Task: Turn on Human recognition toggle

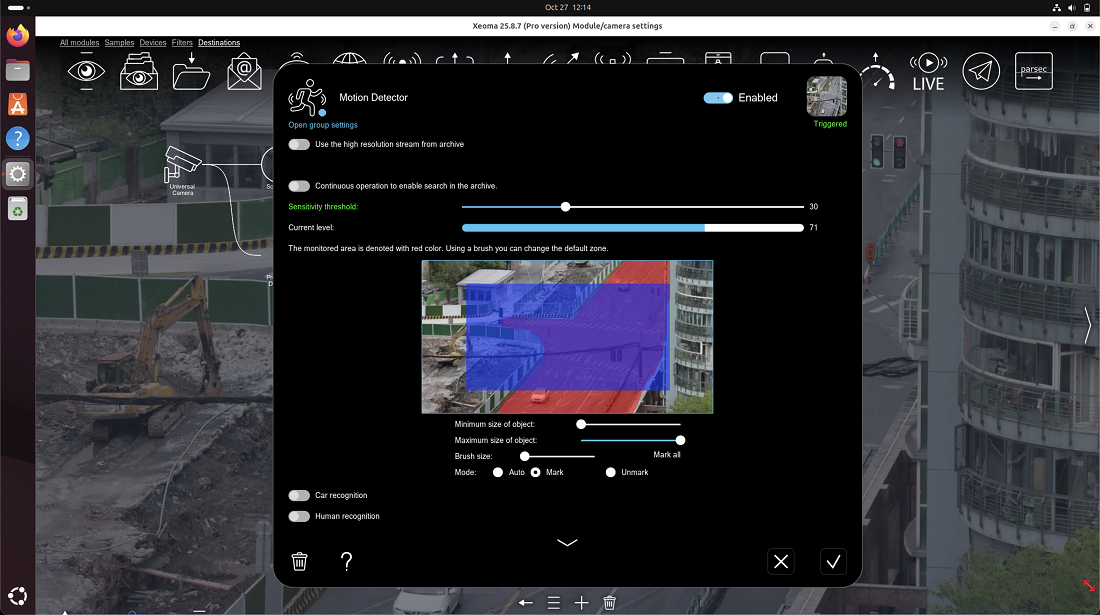Action: pyautogui.click(x=299, y=517)
